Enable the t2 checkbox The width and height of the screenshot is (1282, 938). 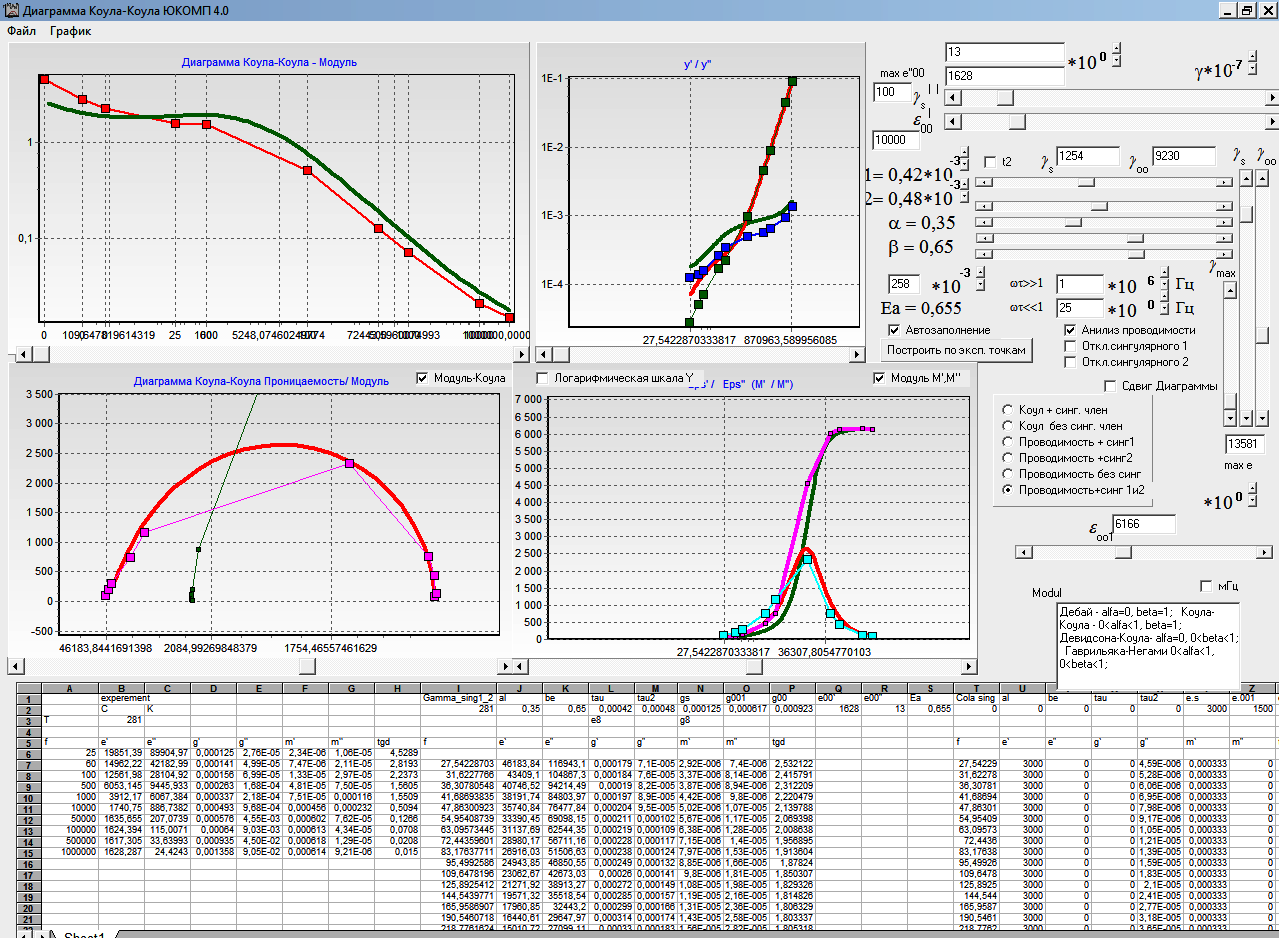(991, 161)
